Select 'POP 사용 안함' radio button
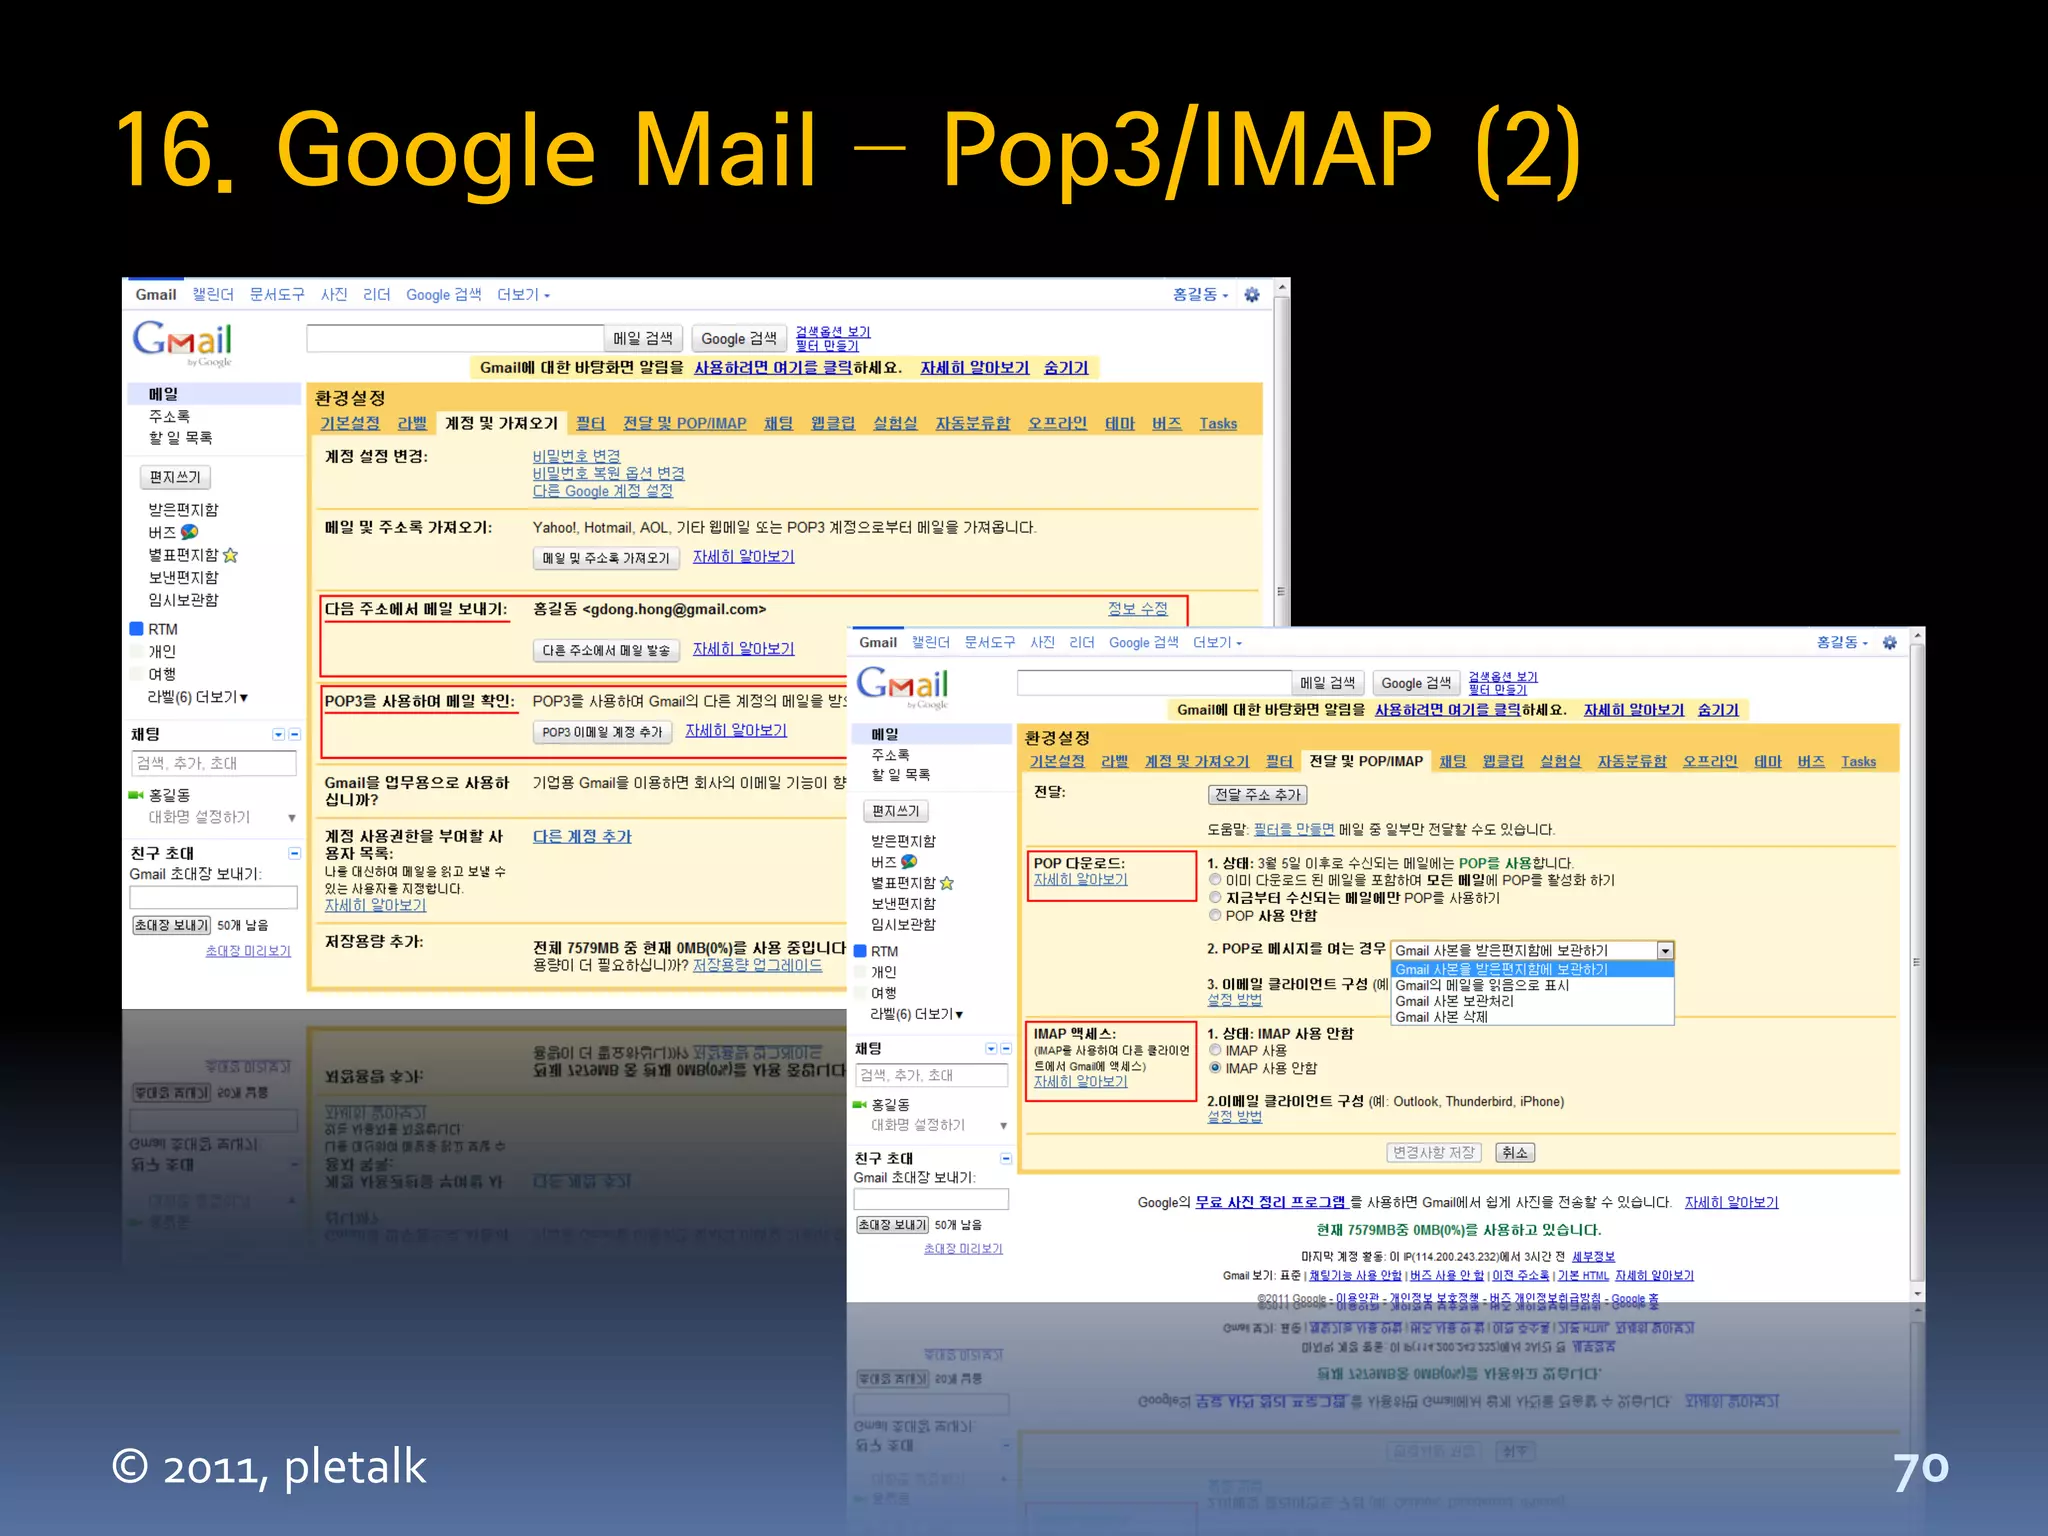Image resolution: width=2048 pixels, height=1536 pixels. click(1215, 915)
